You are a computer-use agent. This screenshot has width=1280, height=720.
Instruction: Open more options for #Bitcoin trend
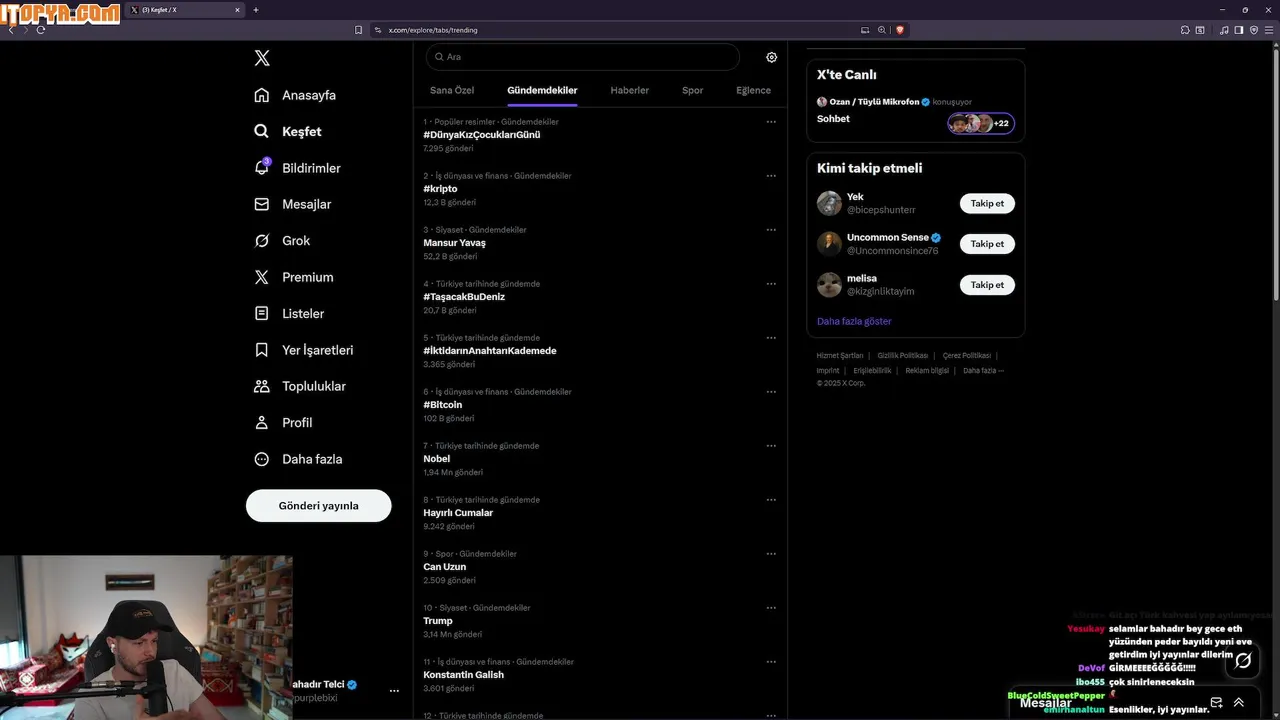771,392
